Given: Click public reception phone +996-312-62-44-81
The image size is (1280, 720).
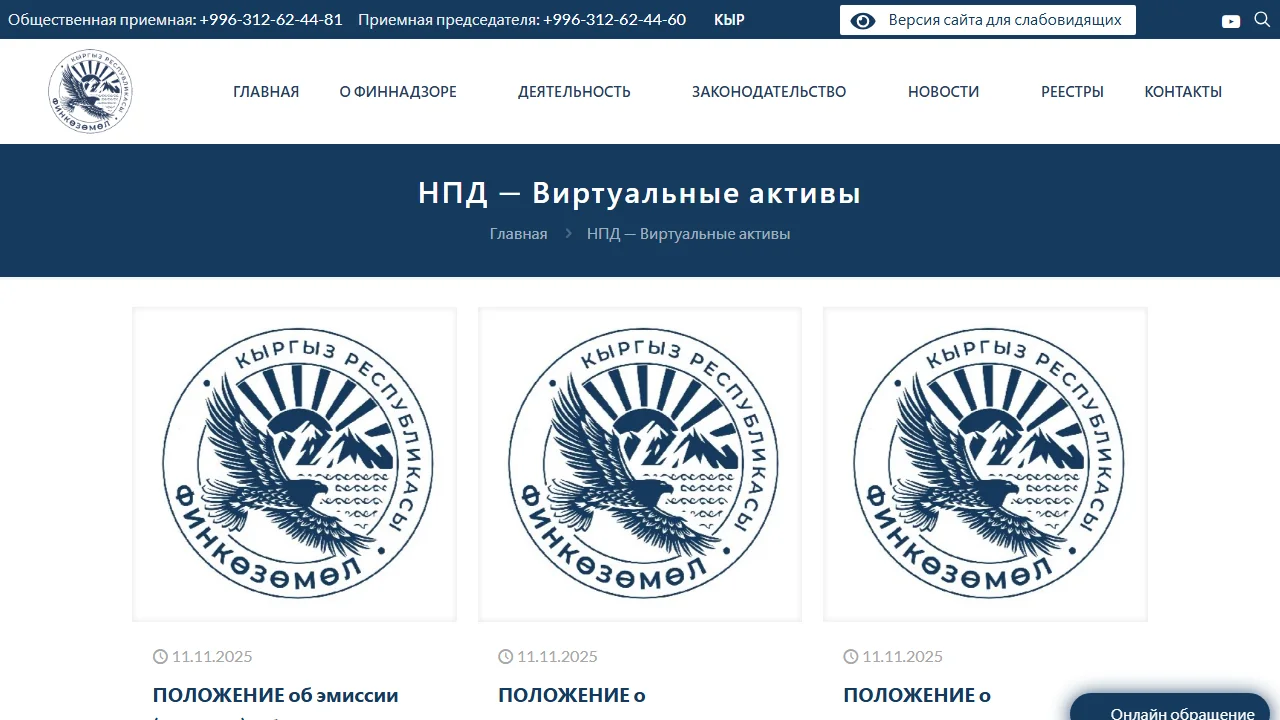Looking at the screenshot, I should pos(271,19).
